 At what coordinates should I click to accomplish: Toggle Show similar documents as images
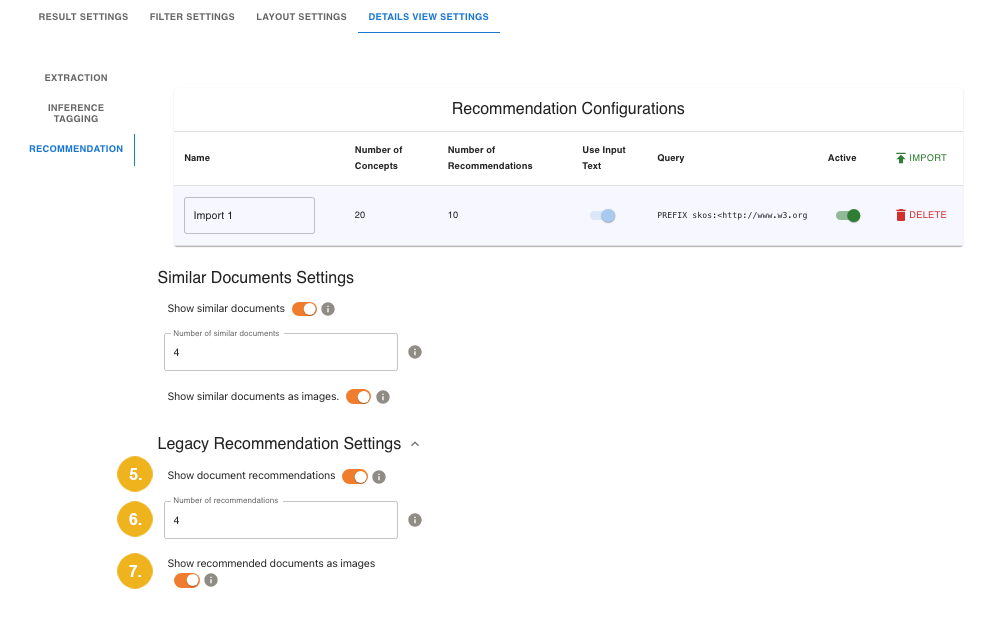358,397
